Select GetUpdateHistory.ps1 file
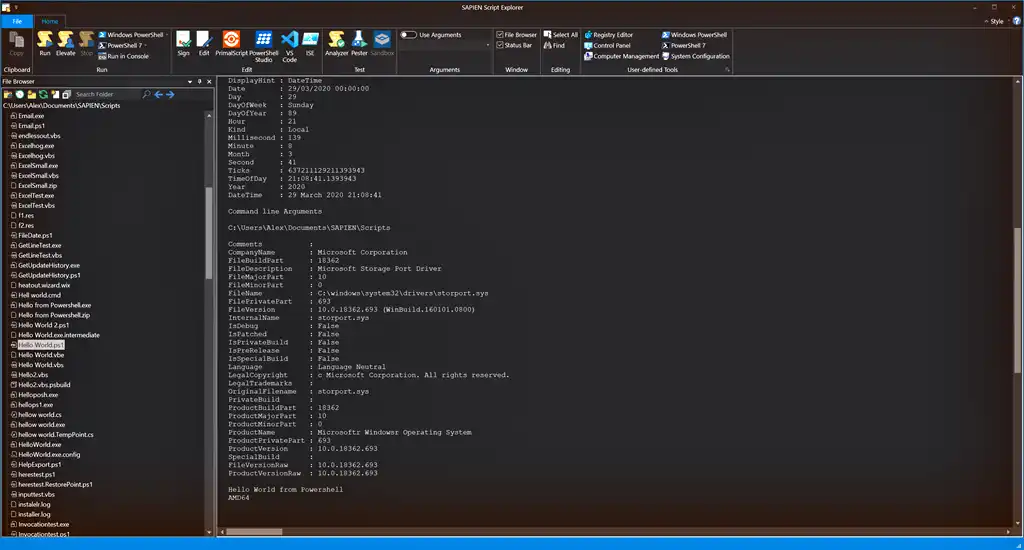This screenshot has height=550, width=1024. (49, 275)
